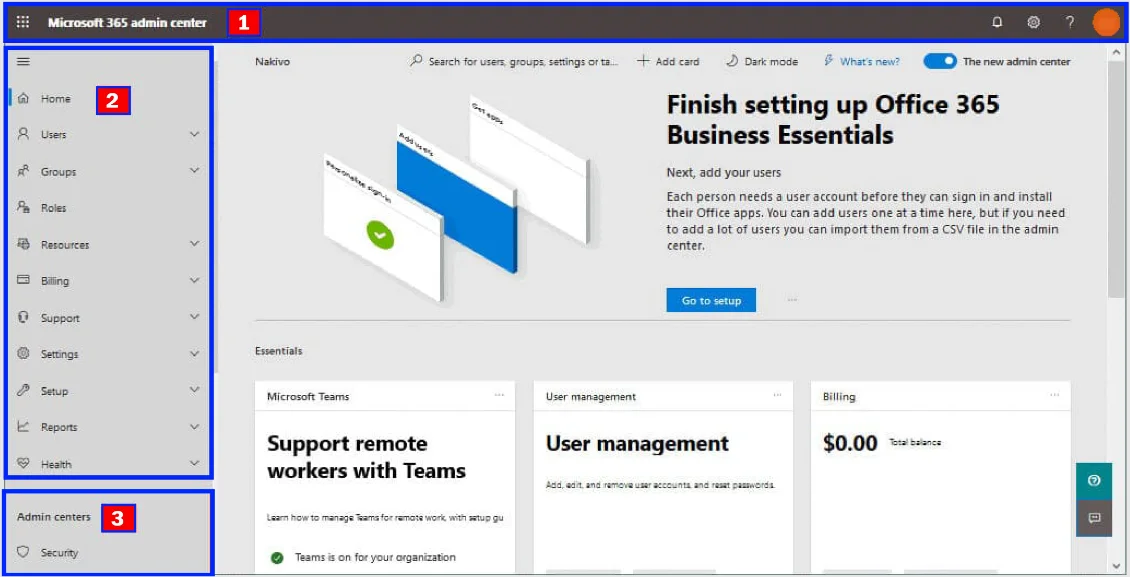
Task: Open Users navigation label
Action: (53, 135)
